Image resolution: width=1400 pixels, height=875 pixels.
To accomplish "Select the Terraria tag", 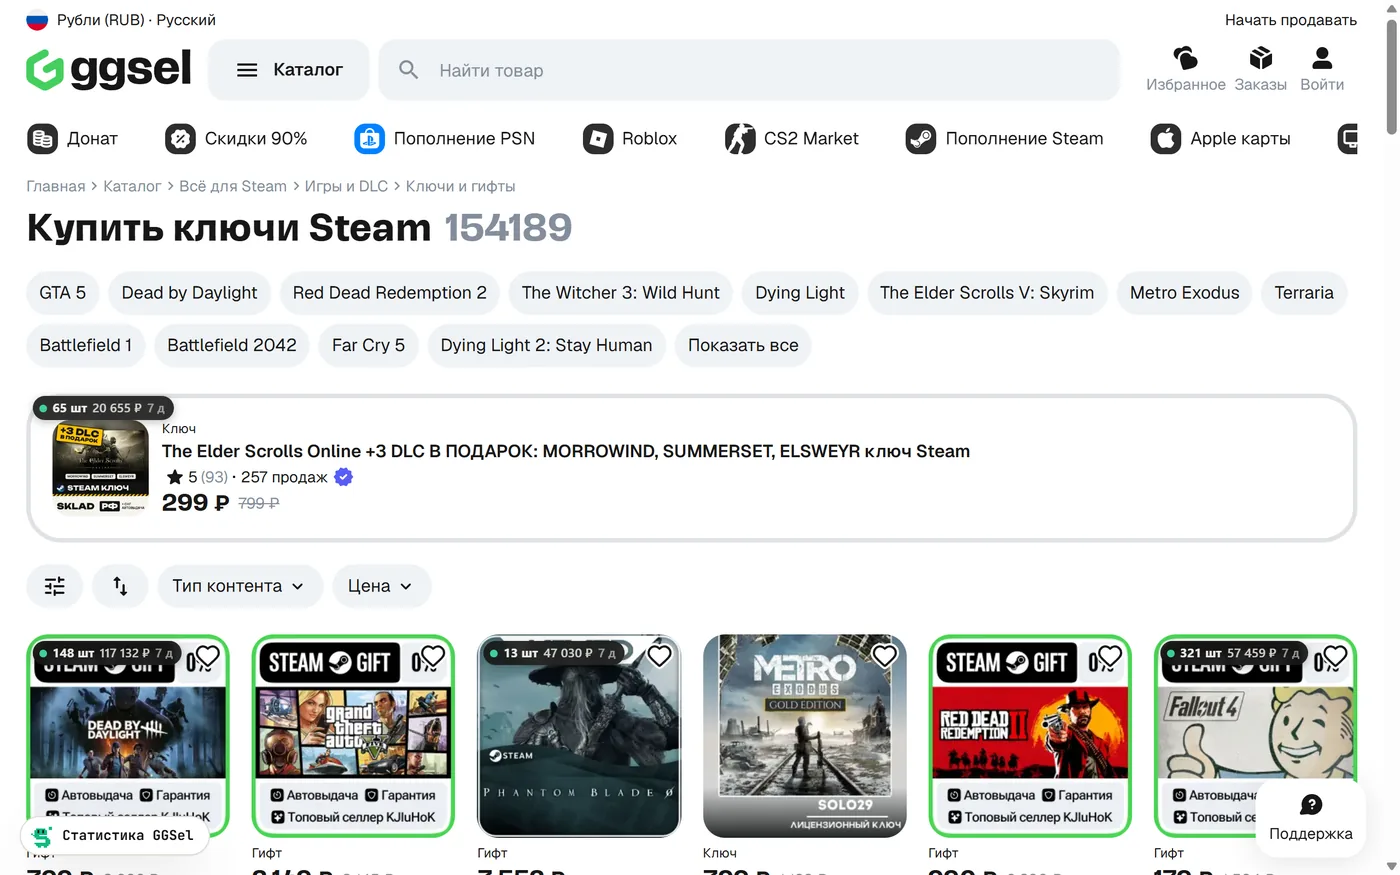I will tap(1304, 293).
